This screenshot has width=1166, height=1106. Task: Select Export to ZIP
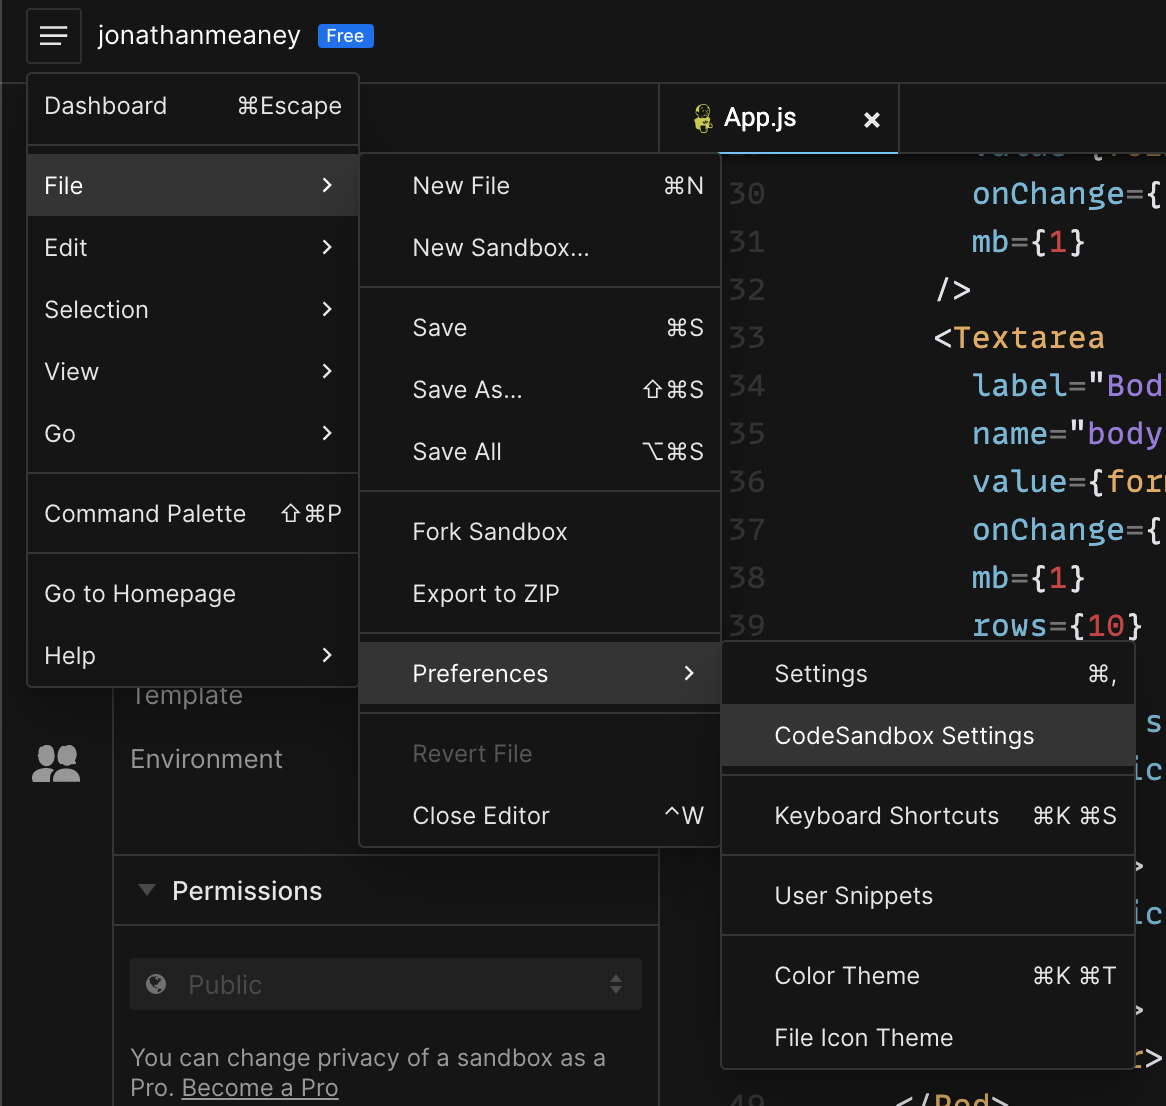click(x=486, y=594)
